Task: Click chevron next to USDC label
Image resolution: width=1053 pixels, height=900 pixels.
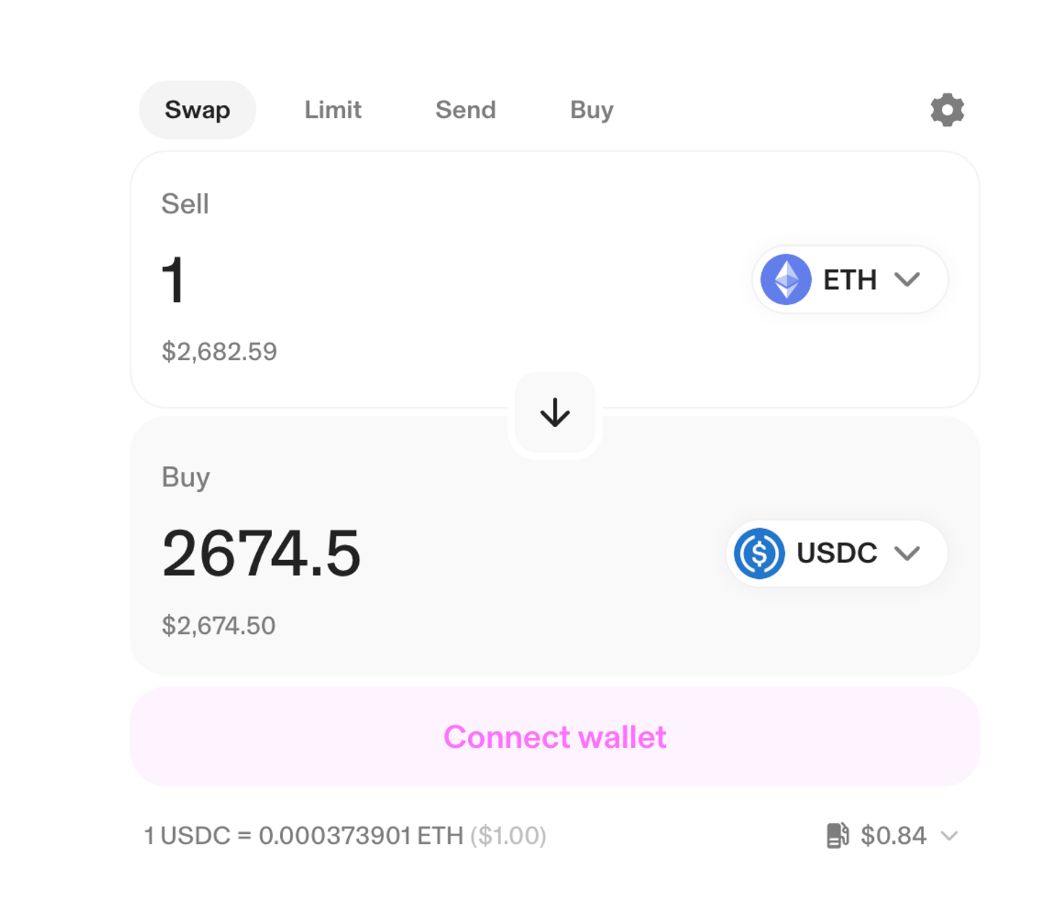Action: 907,553
